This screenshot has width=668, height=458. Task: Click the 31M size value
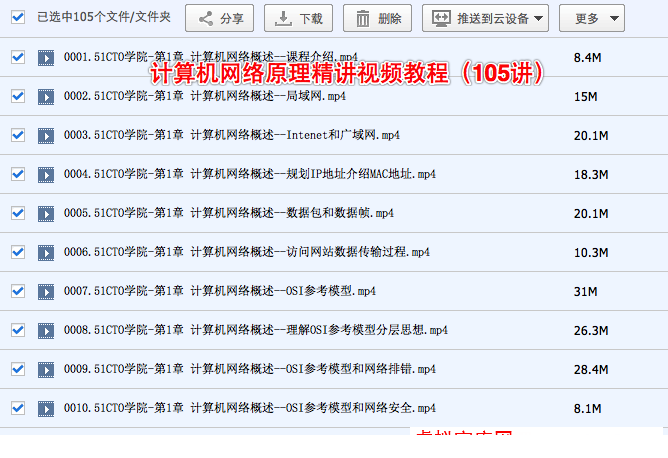[586, 291]
